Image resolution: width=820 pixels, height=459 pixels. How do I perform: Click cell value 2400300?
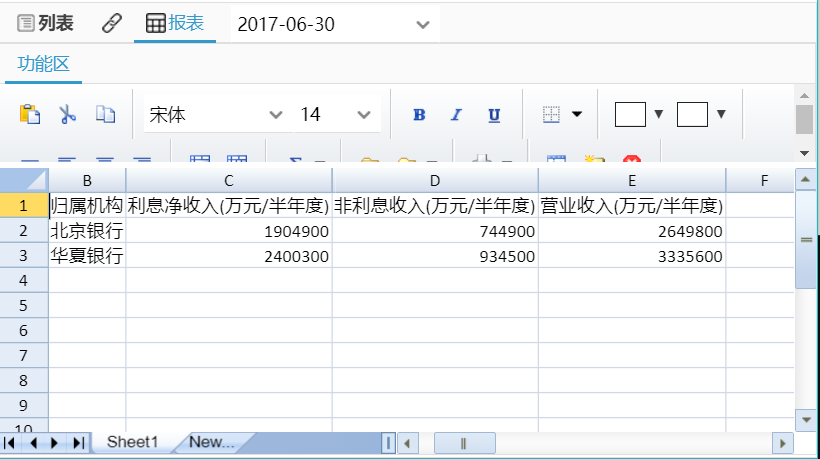coord(229,256)
